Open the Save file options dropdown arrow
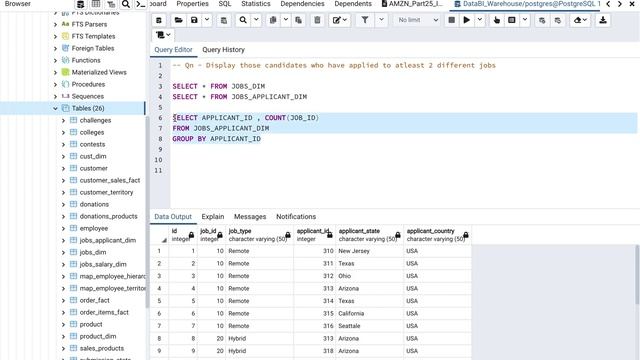Image resolution: width=640 pixels, height=360 pixels. (207, 20)
